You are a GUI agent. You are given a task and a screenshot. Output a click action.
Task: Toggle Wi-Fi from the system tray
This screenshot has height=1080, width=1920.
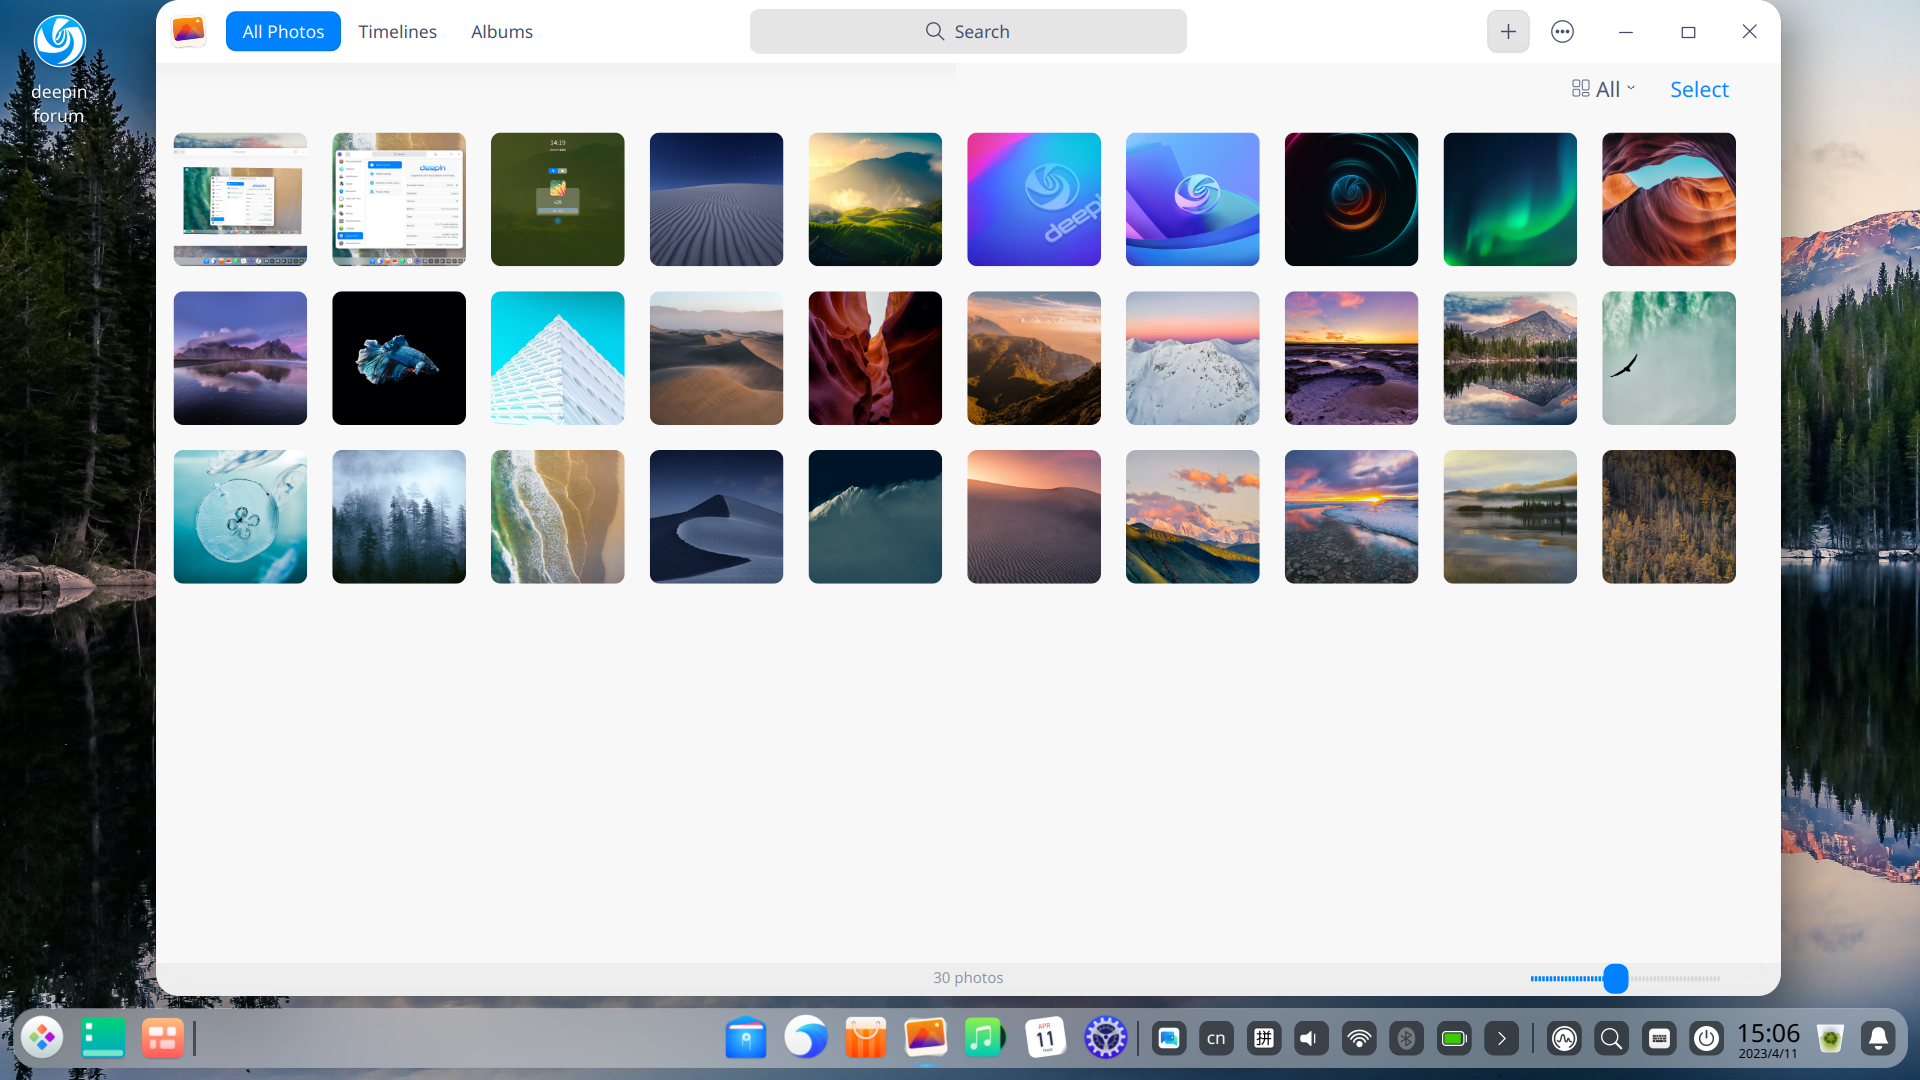1359,1038
